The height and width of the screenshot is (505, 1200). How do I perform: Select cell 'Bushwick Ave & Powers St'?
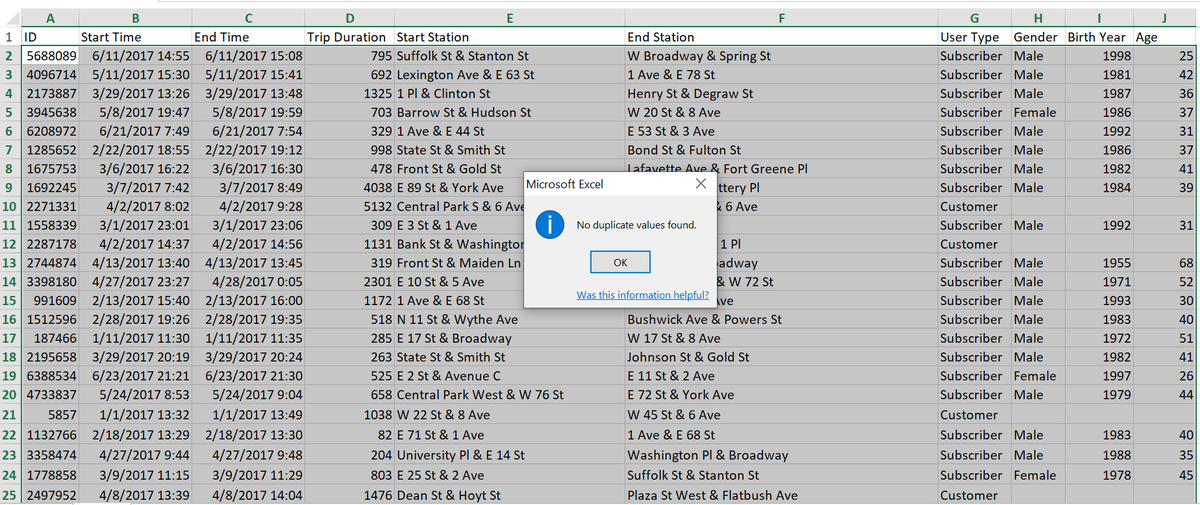click(781, 320)
